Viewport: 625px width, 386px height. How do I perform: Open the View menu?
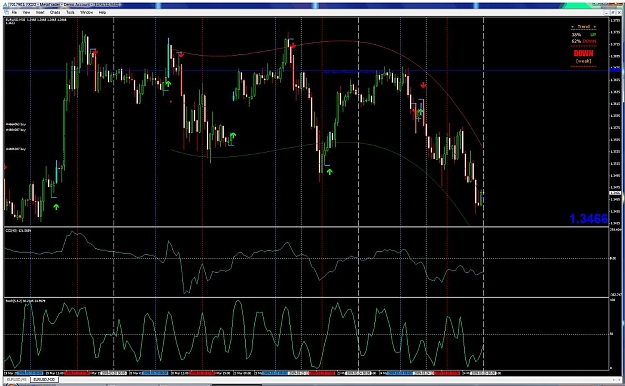pyautogui.click(x=26, y=12)
